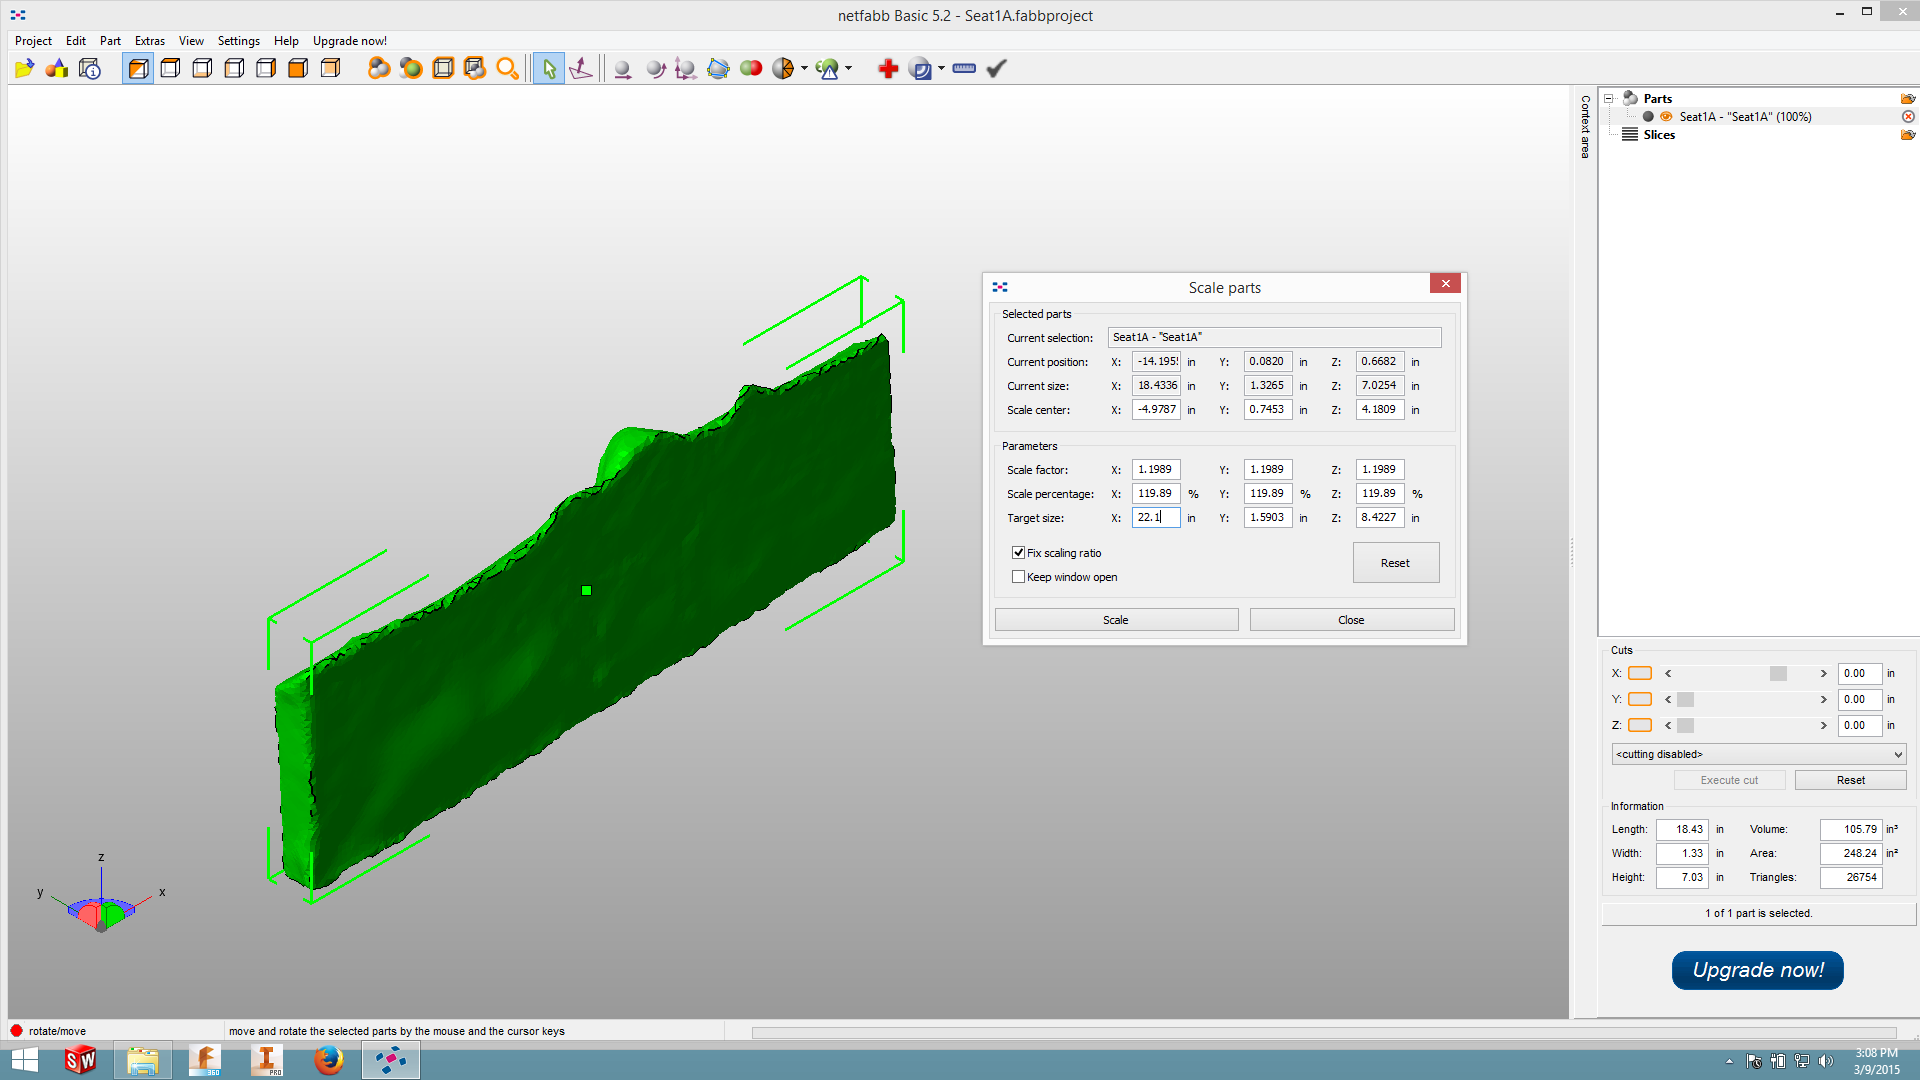The image size is (1920, 1080).
Task: Close Scale parts dialog with red X
Action: click(1445, 284)
